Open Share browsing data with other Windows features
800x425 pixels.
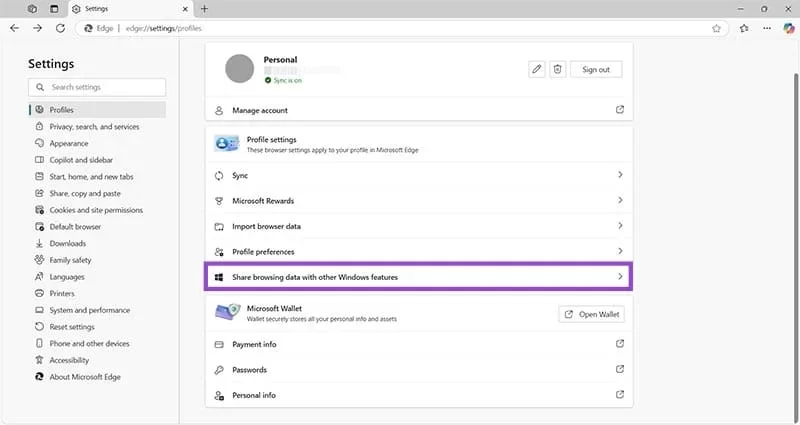coord(418,276)
